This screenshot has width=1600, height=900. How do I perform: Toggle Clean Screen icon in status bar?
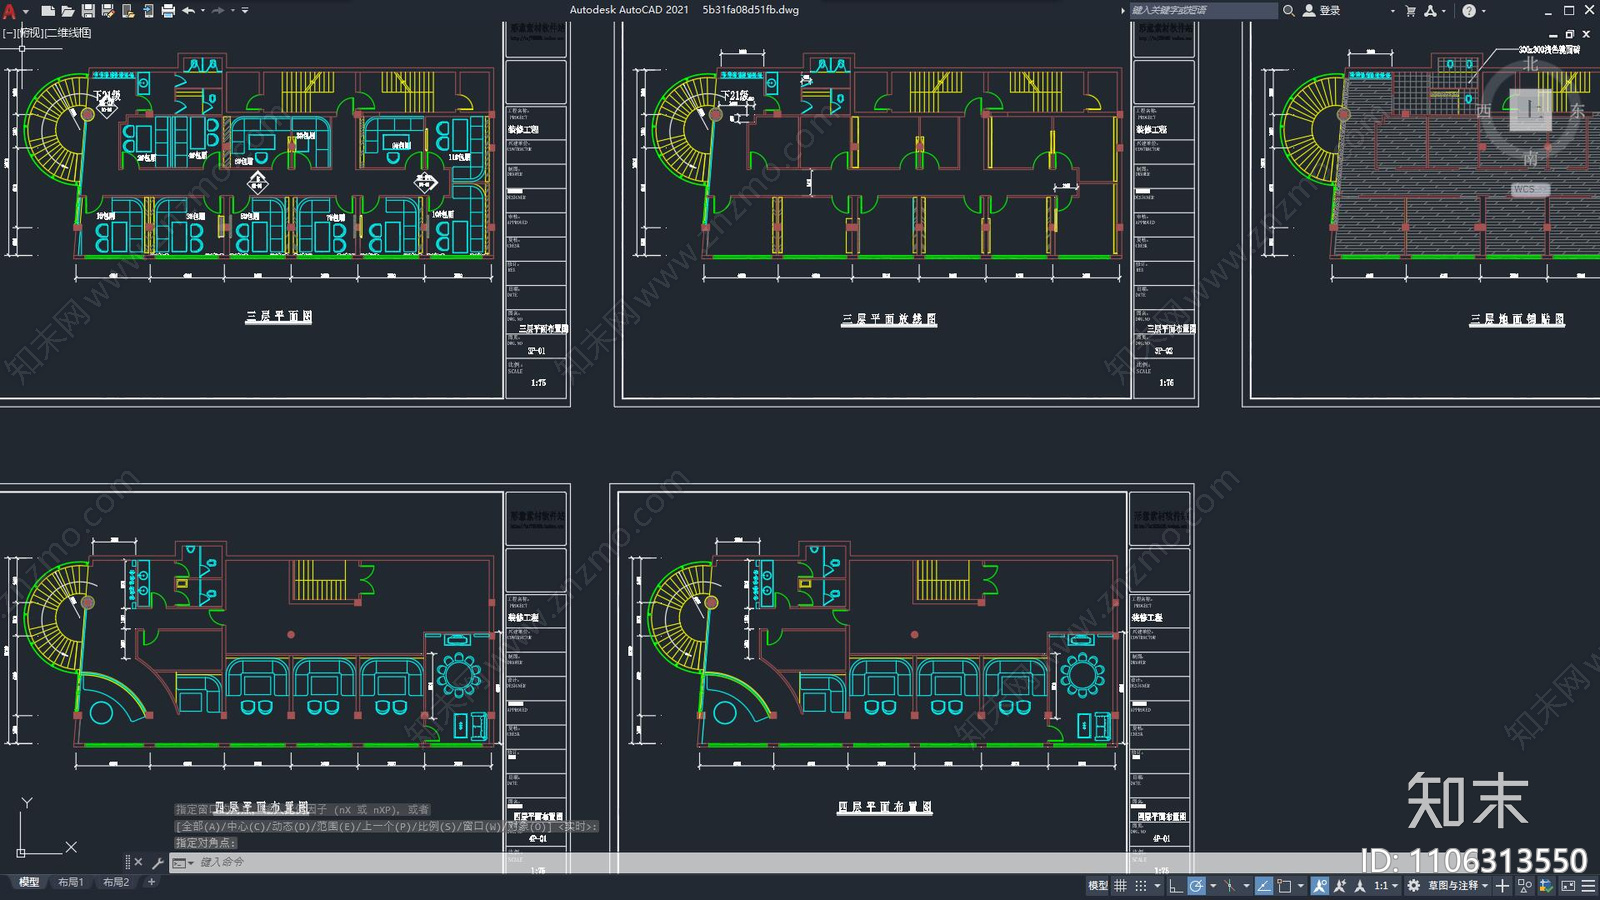[x=1568, y=886]
